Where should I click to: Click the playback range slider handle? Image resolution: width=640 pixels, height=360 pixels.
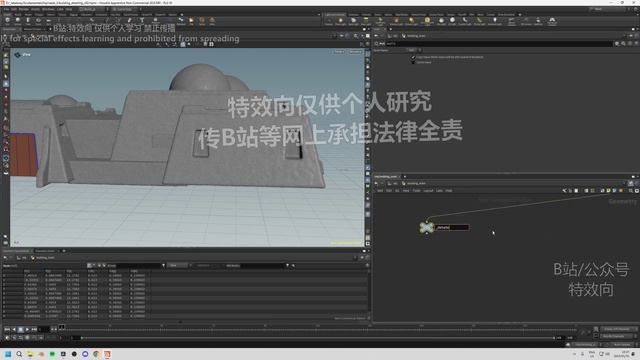(82, 338)
